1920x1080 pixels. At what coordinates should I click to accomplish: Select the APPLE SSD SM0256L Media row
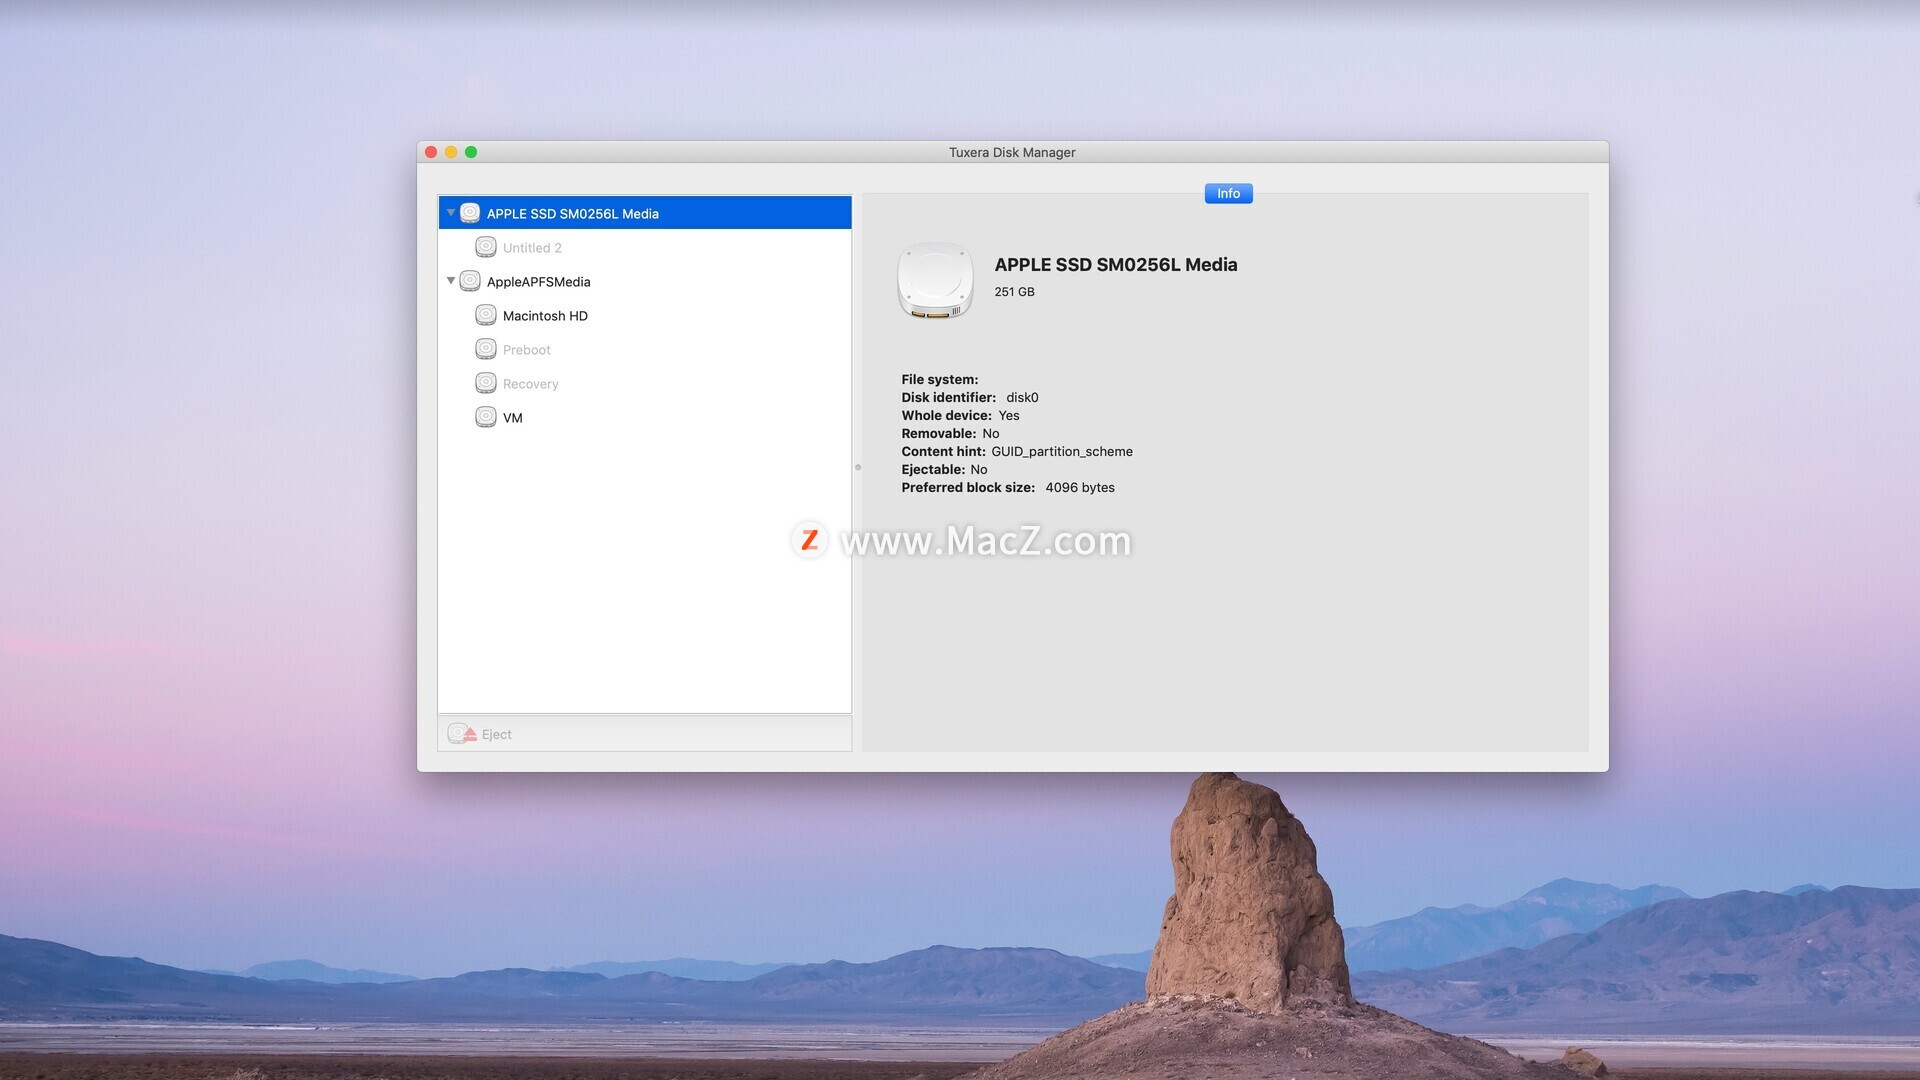(645, 213)
